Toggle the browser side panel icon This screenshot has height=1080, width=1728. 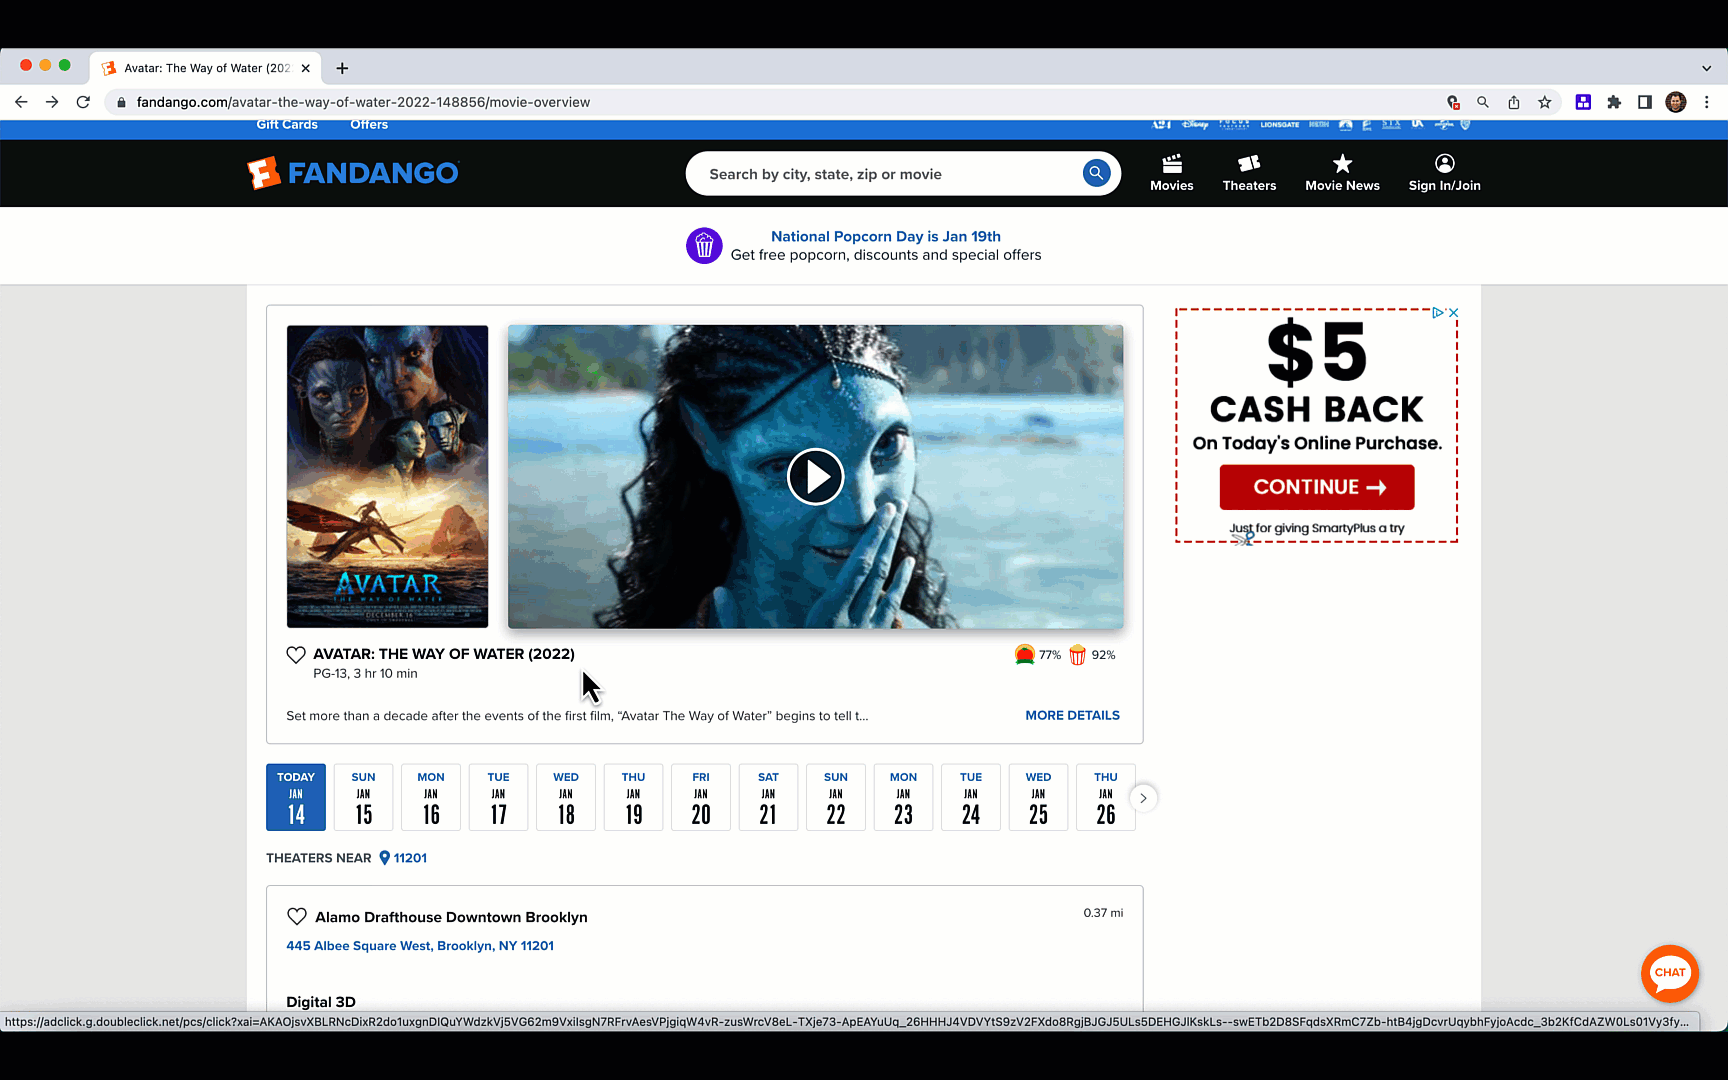pyautogui.click(x=1644, y=102)
